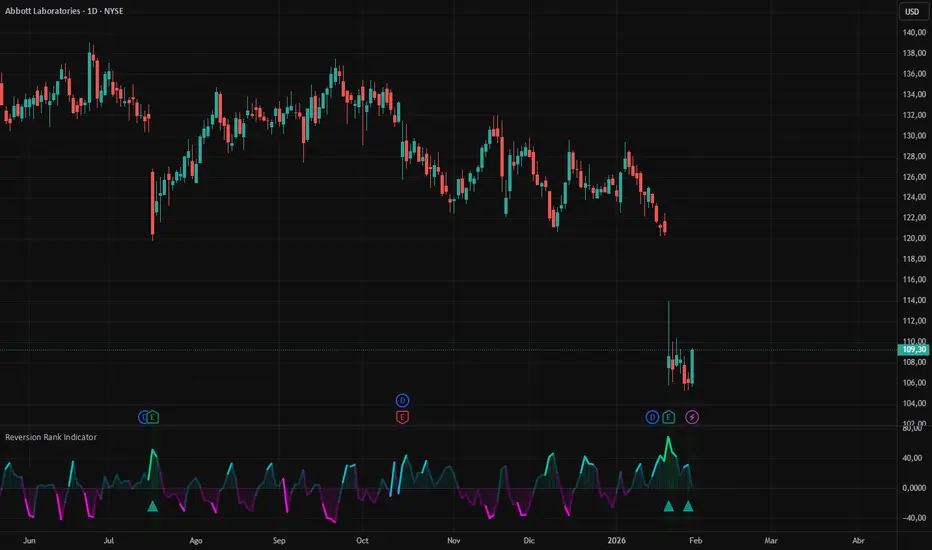932x550 pixels.
Task: Click the 118,00 price axis label
Action: coord(914,259)
